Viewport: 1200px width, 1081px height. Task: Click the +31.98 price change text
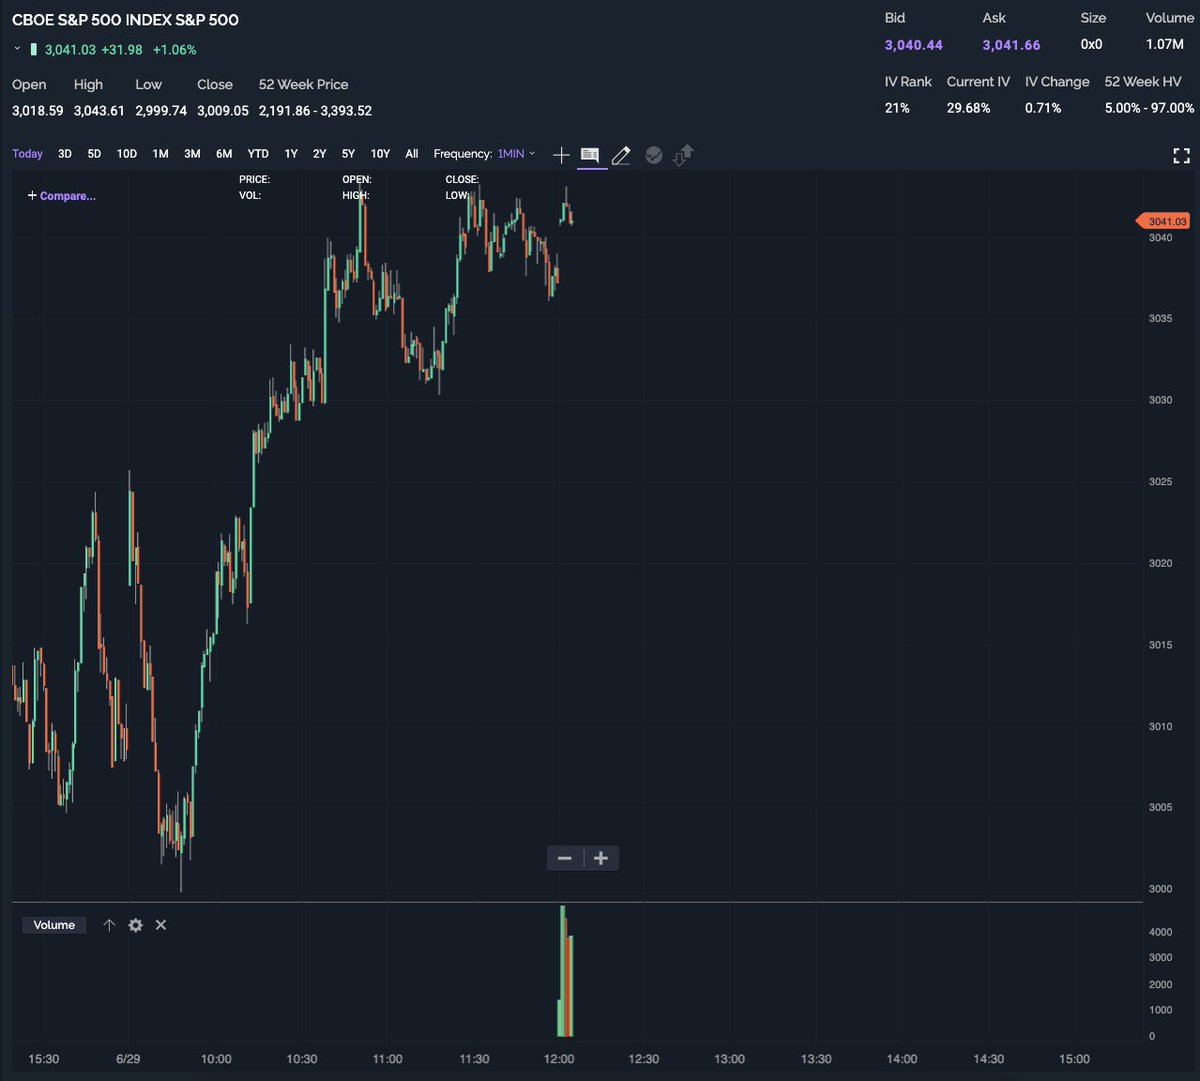[122, 49]
